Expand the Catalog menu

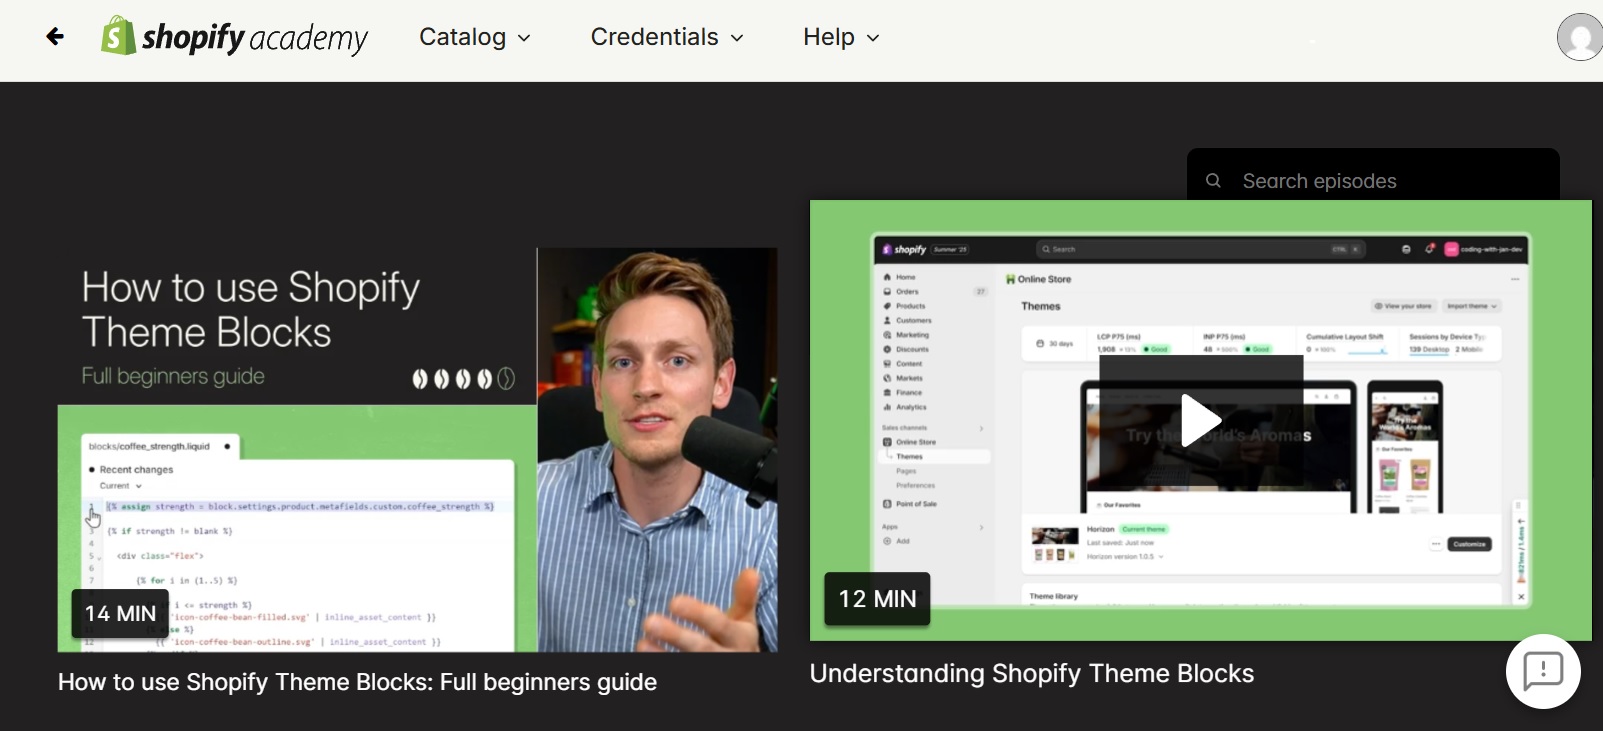475,37
